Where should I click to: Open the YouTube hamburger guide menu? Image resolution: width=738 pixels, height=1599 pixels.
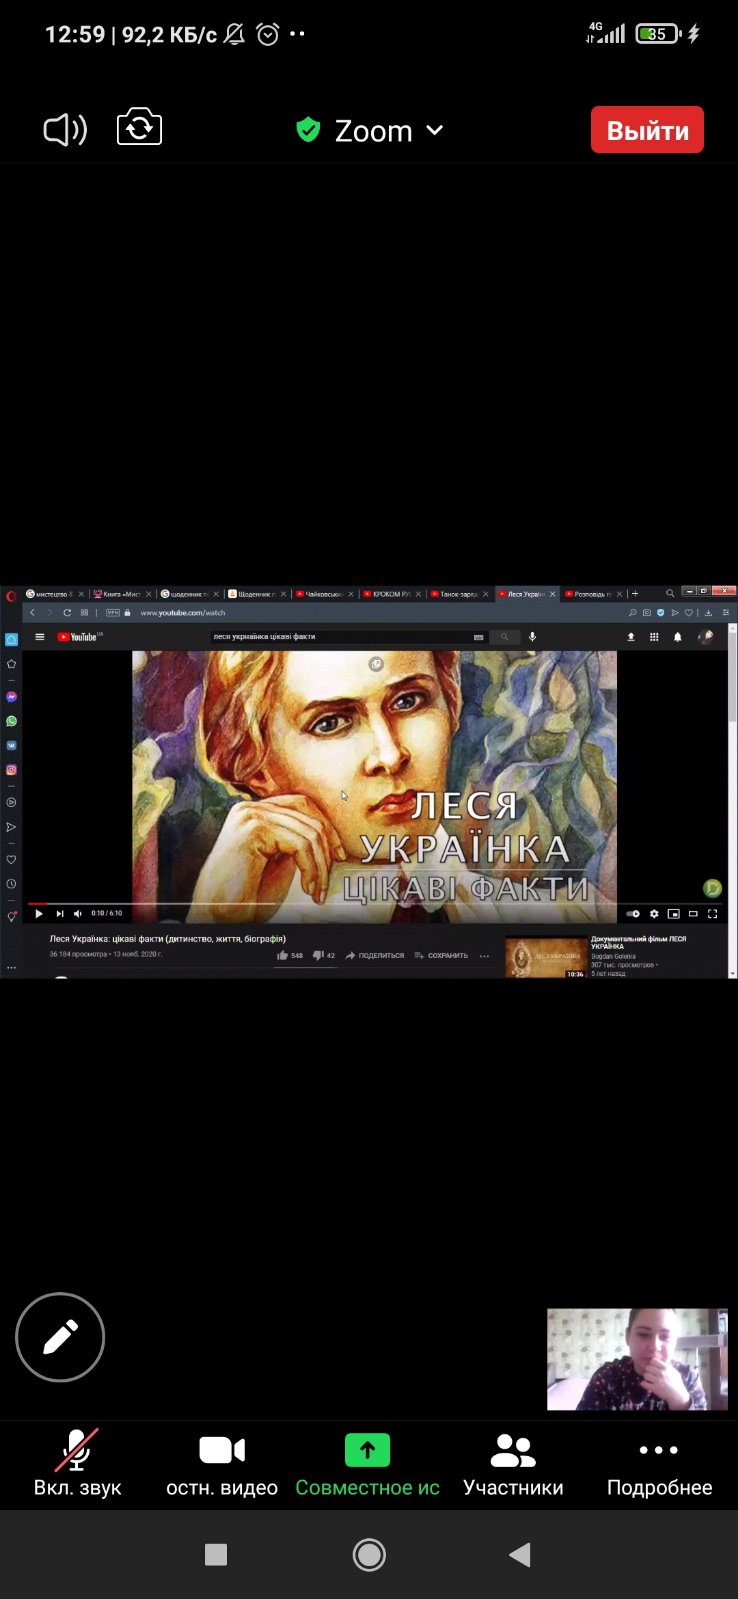point(40,637)
